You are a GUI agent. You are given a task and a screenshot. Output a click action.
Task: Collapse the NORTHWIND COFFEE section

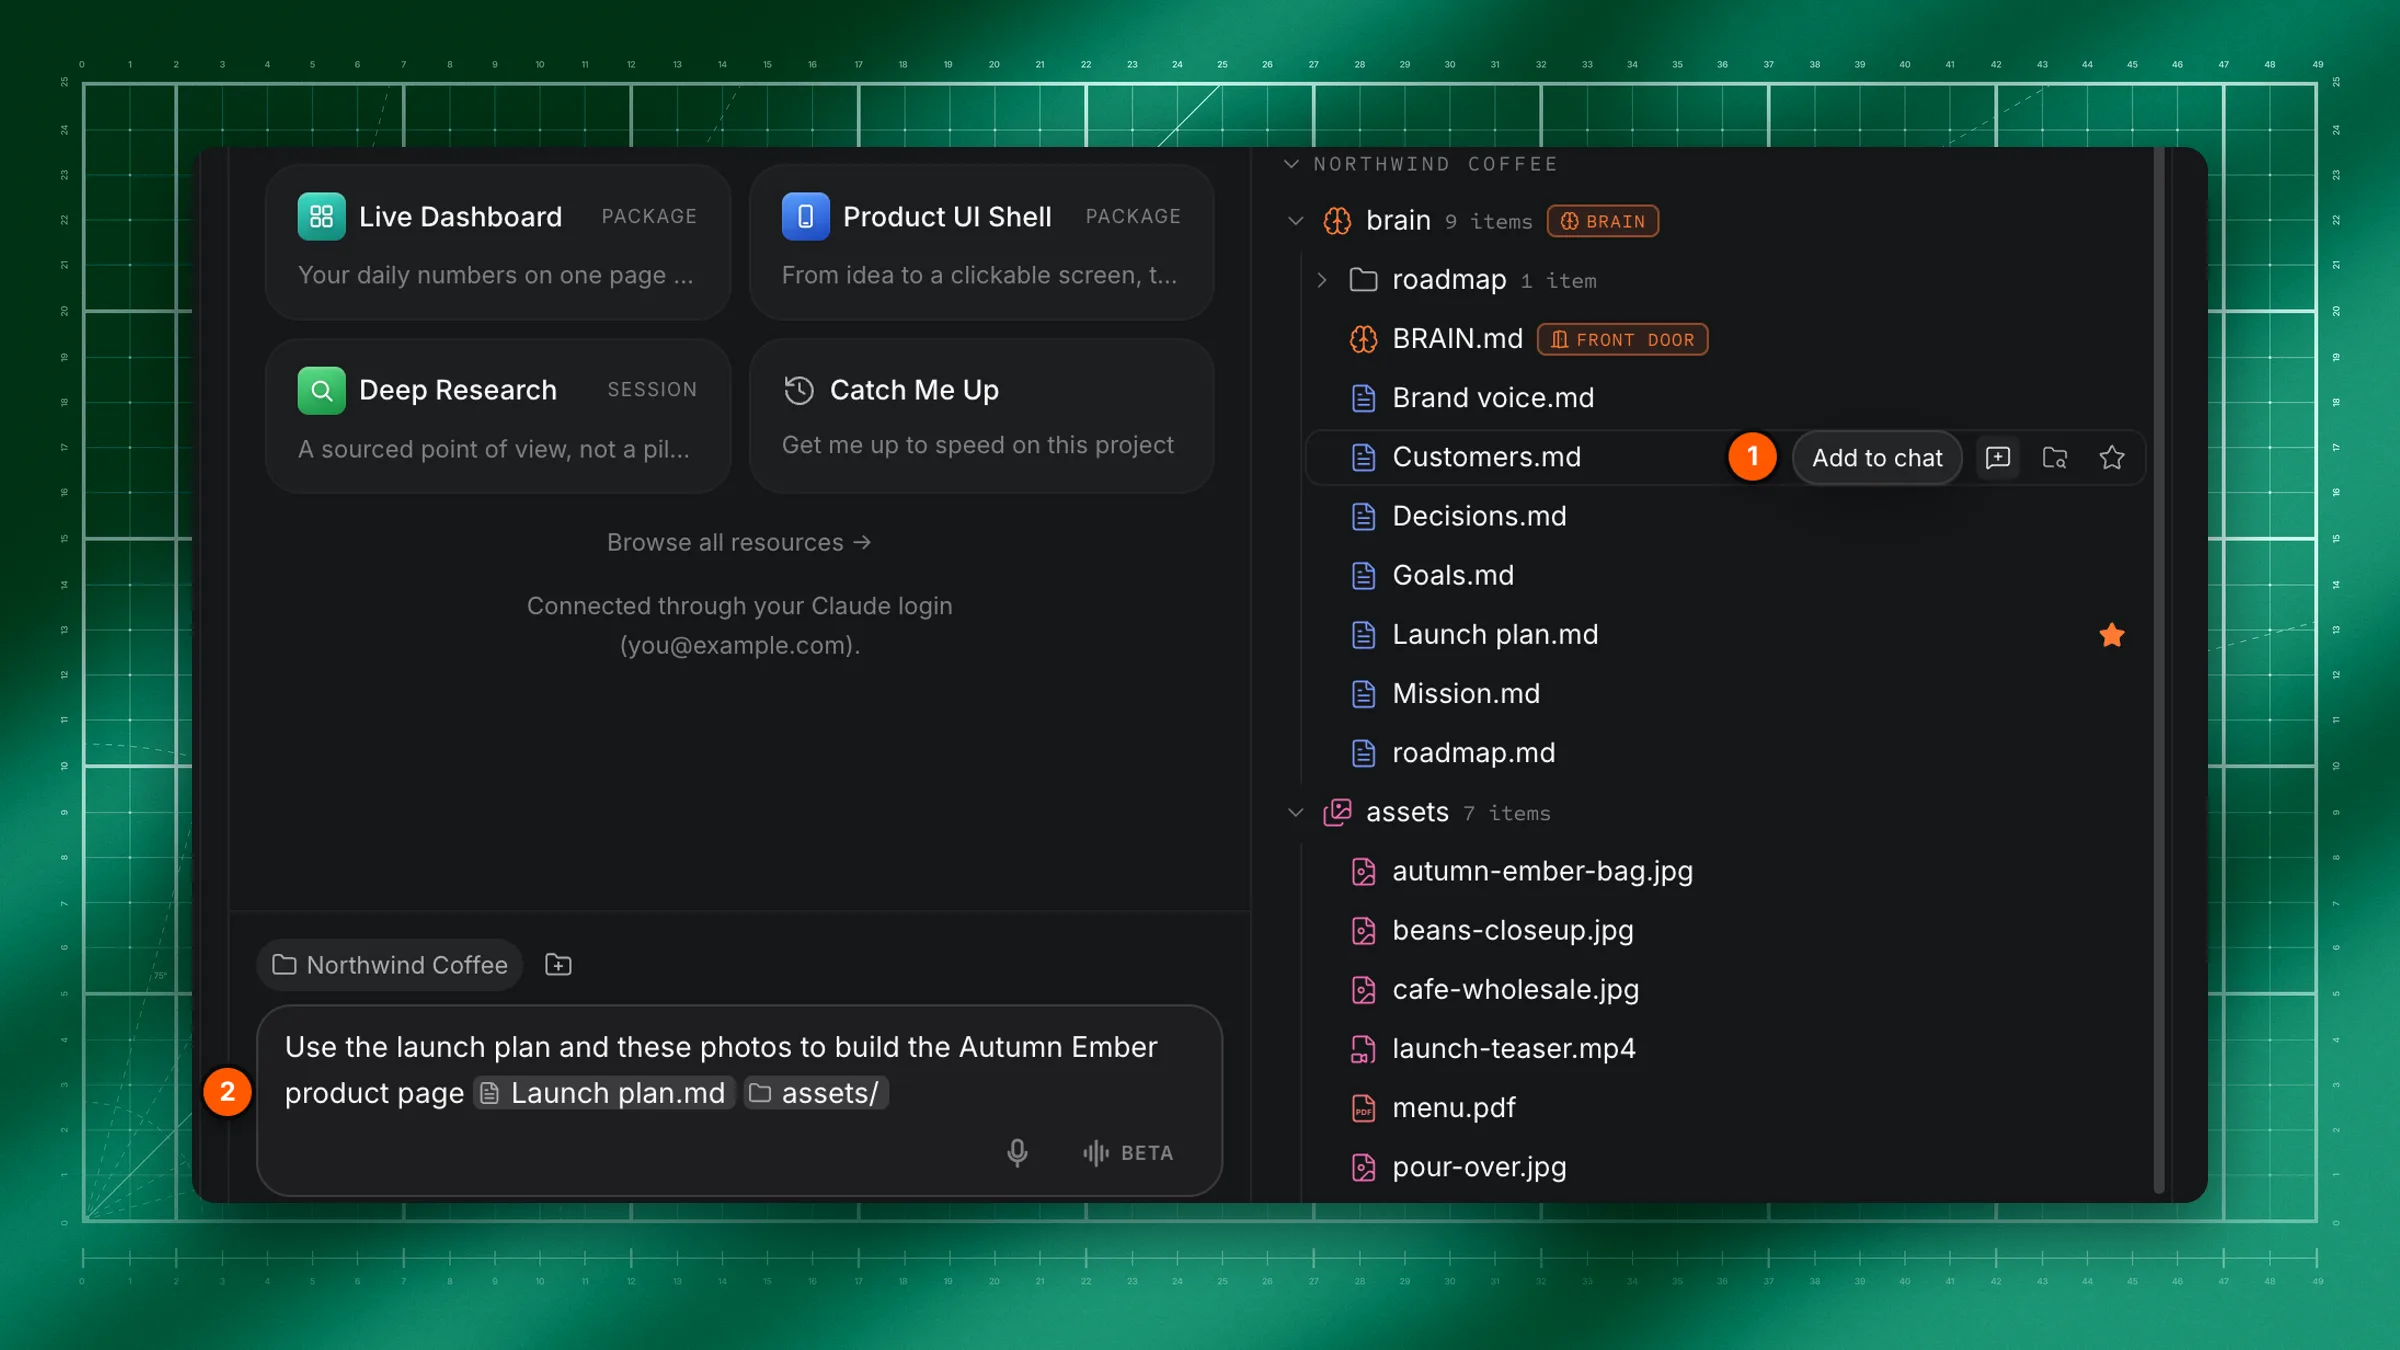1291,163
